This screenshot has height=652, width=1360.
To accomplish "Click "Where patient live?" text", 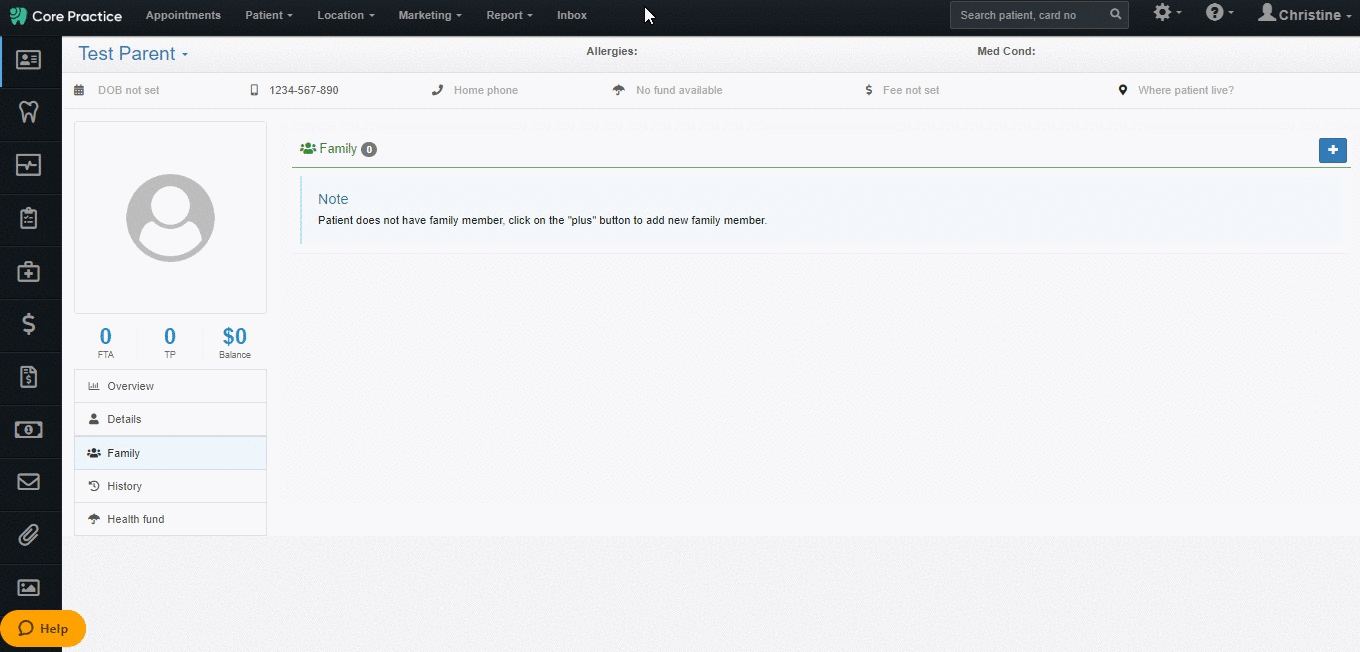I will [1186, 90].
